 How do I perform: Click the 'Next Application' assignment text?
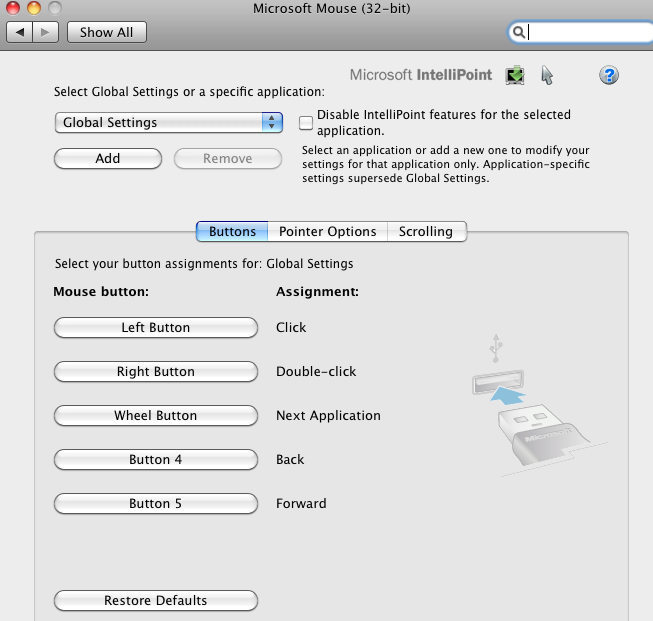point(328,416)
